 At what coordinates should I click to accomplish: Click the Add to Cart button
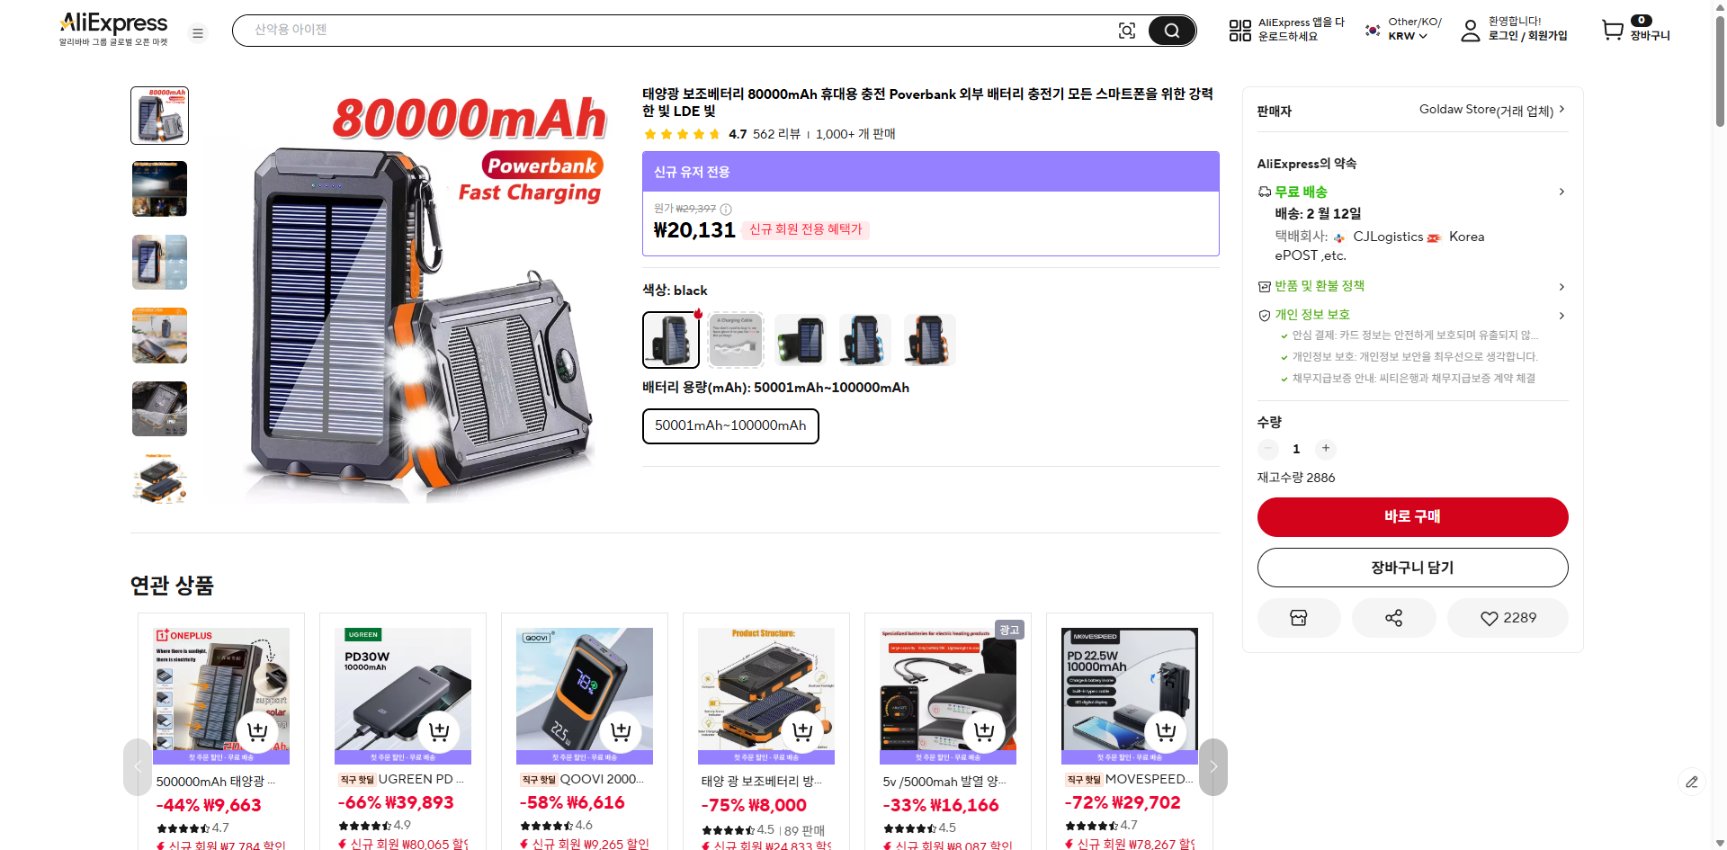[x=1412, y=568]
